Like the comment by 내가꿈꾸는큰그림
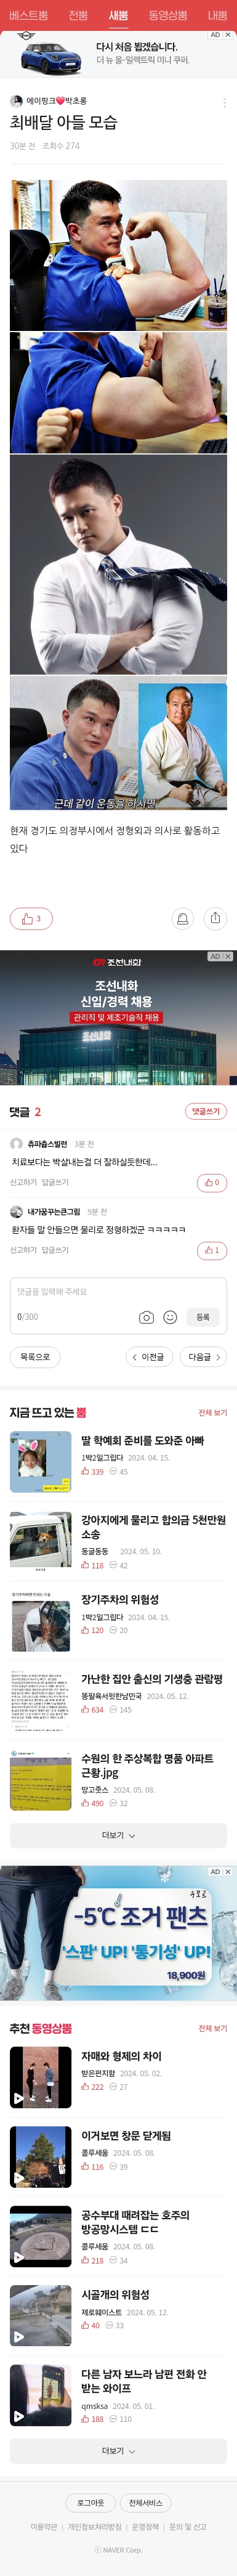 click(x=212, y=1249)
